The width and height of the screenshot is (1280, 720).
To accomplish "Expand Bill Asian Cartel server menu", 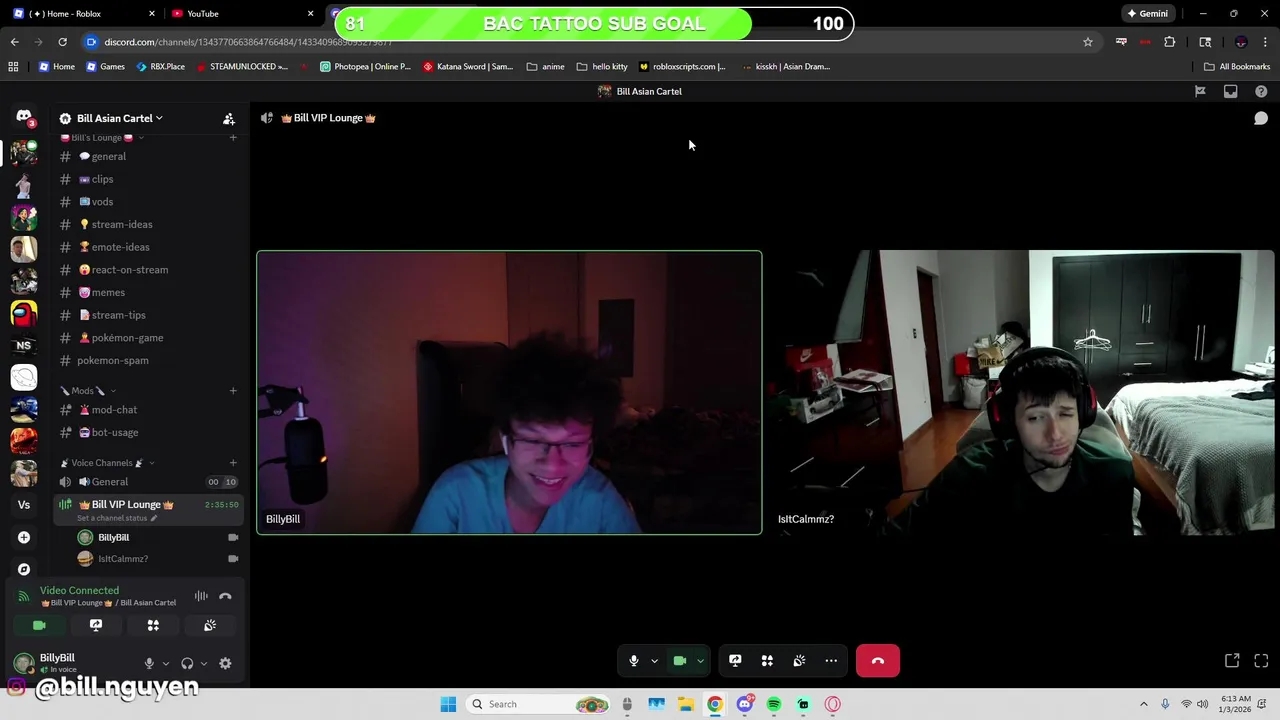I will (119, 118).
